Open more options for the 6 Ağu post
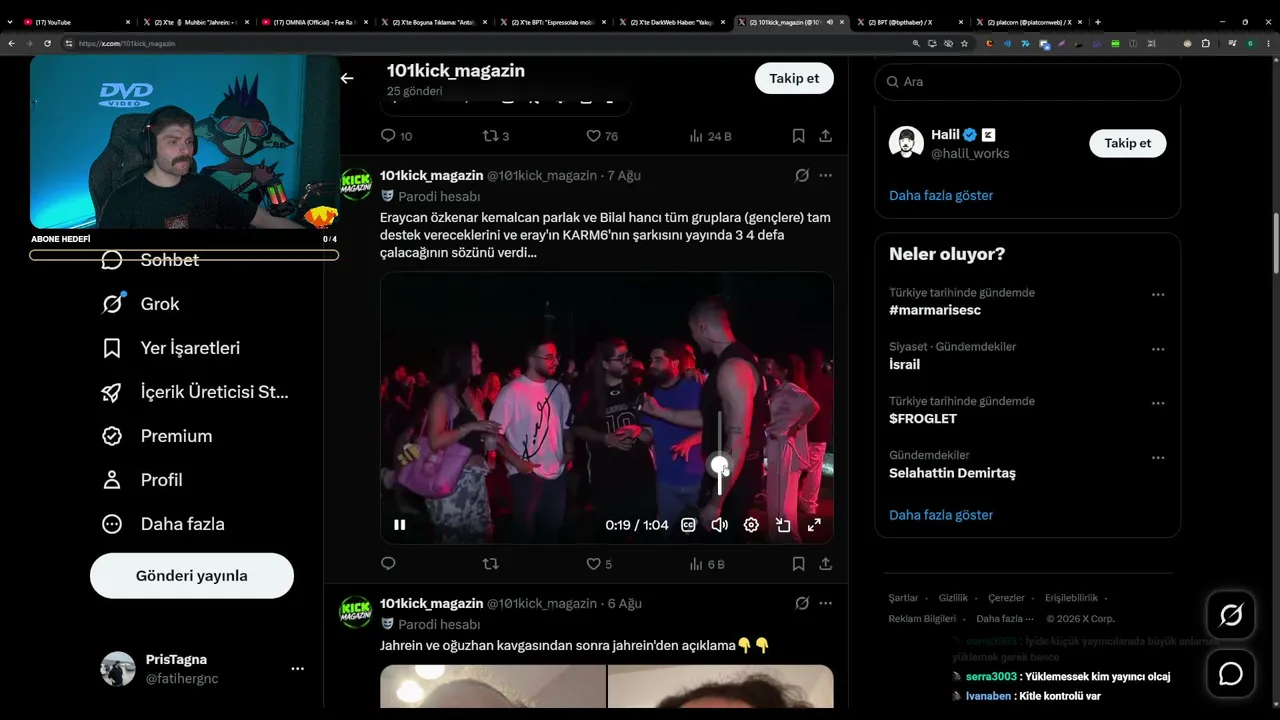Image resolution: width=1280 pixels, height=720 pixels. 826,603
